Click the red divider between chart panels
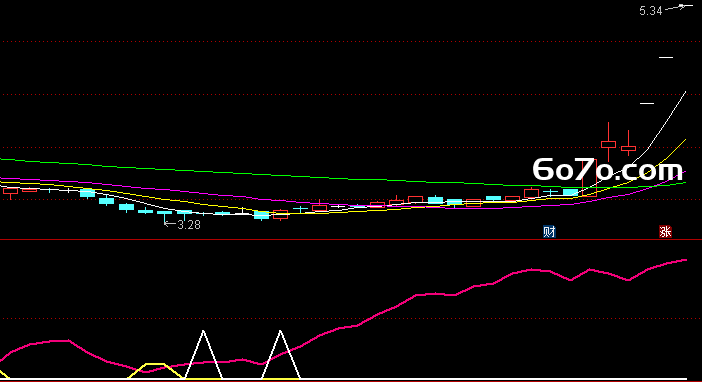 pos(351,240)
